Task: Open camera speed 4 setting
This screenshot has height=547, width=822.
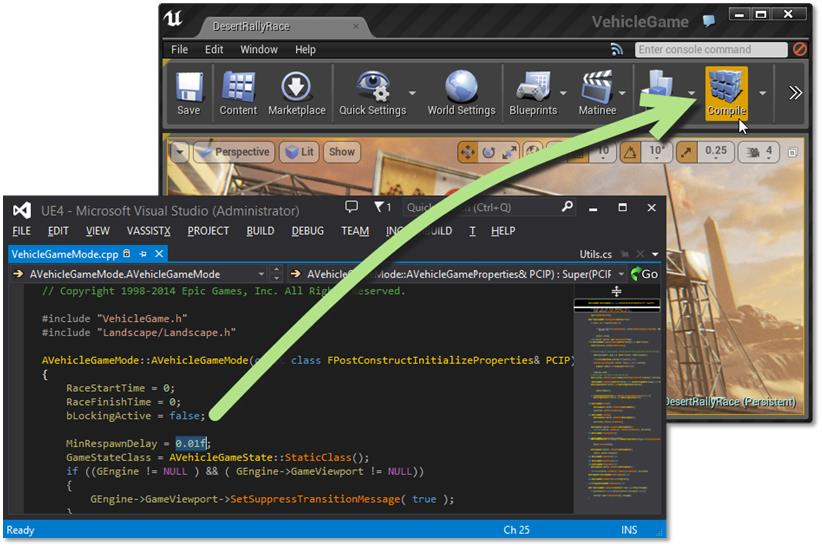Action: (759, 152)
